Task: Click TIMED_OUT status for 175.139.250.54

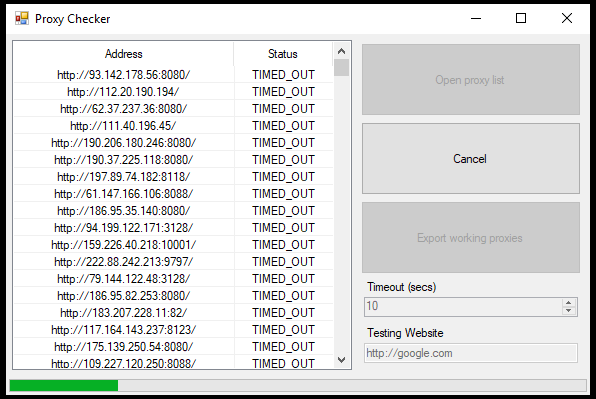Action: [x=283, y=347]
